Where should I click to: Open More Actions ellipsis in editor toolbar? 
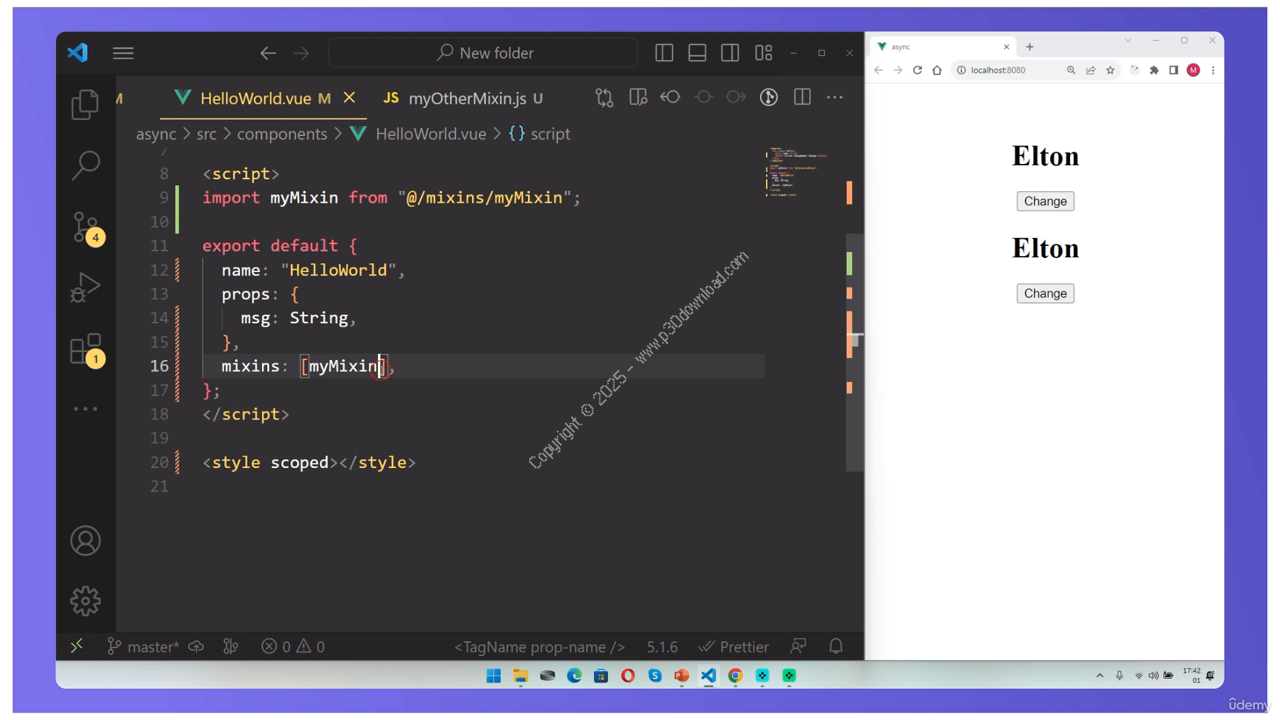coord(835,97)
